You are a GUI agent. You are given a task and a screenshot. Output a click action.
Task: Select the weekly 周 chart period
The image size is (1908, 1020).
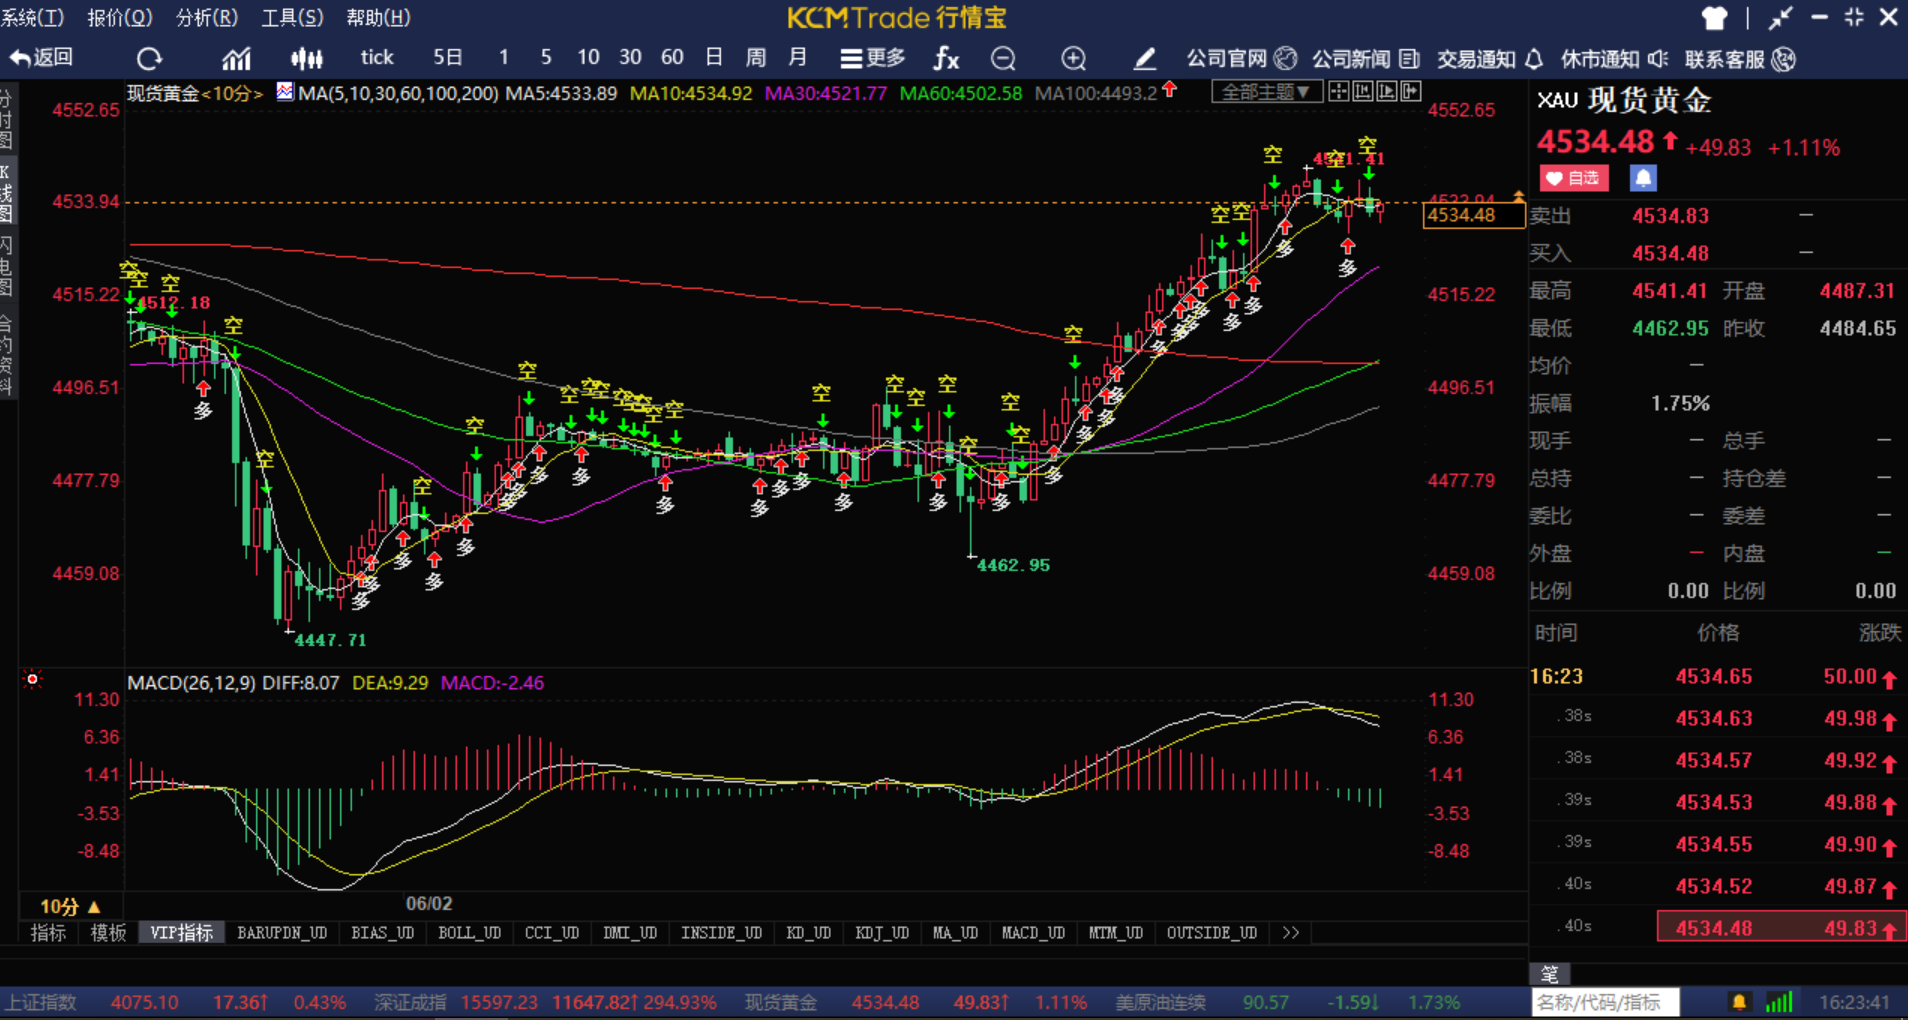pyautogui.click(x=756, y=58)
